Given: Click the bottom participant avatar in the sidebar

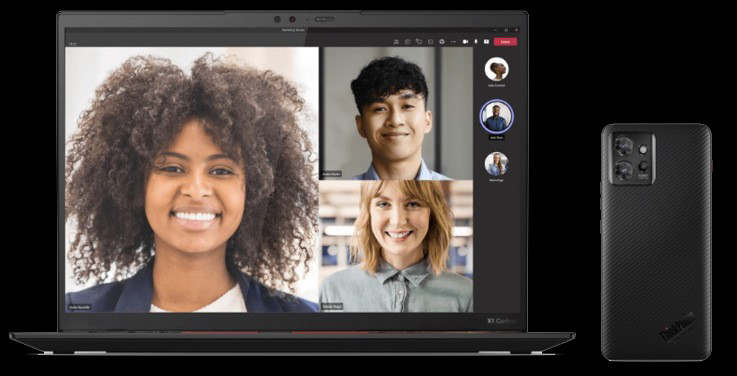Looking at the screenshot, I should click(x=496, y=164).
